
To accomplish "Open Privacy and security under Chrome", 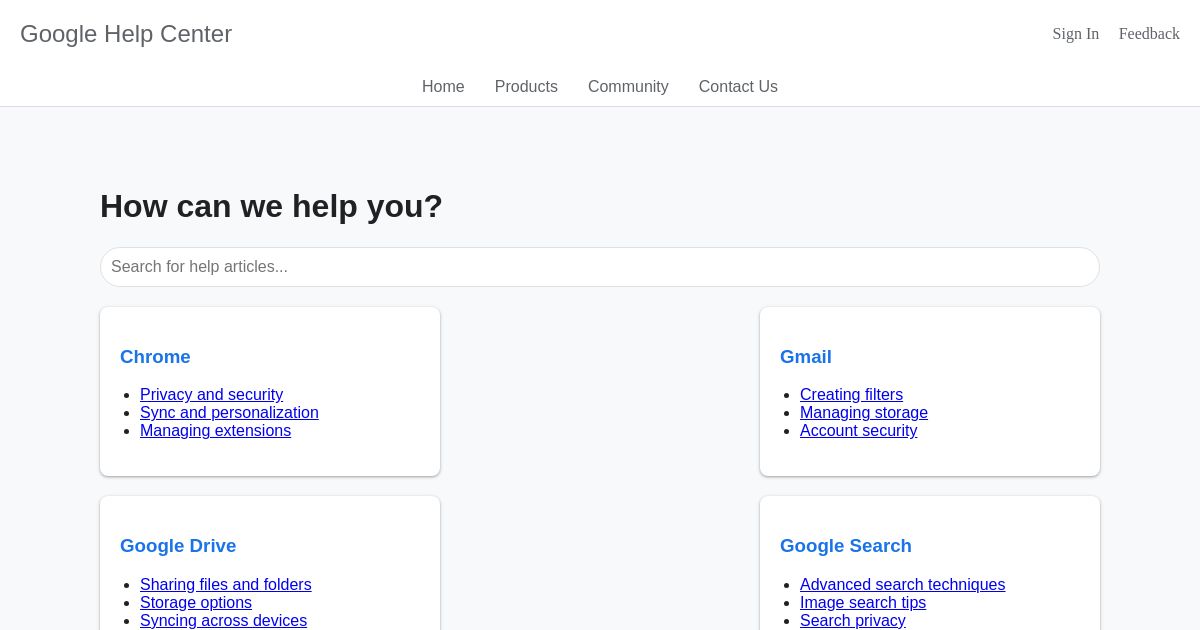I will 211,395.
